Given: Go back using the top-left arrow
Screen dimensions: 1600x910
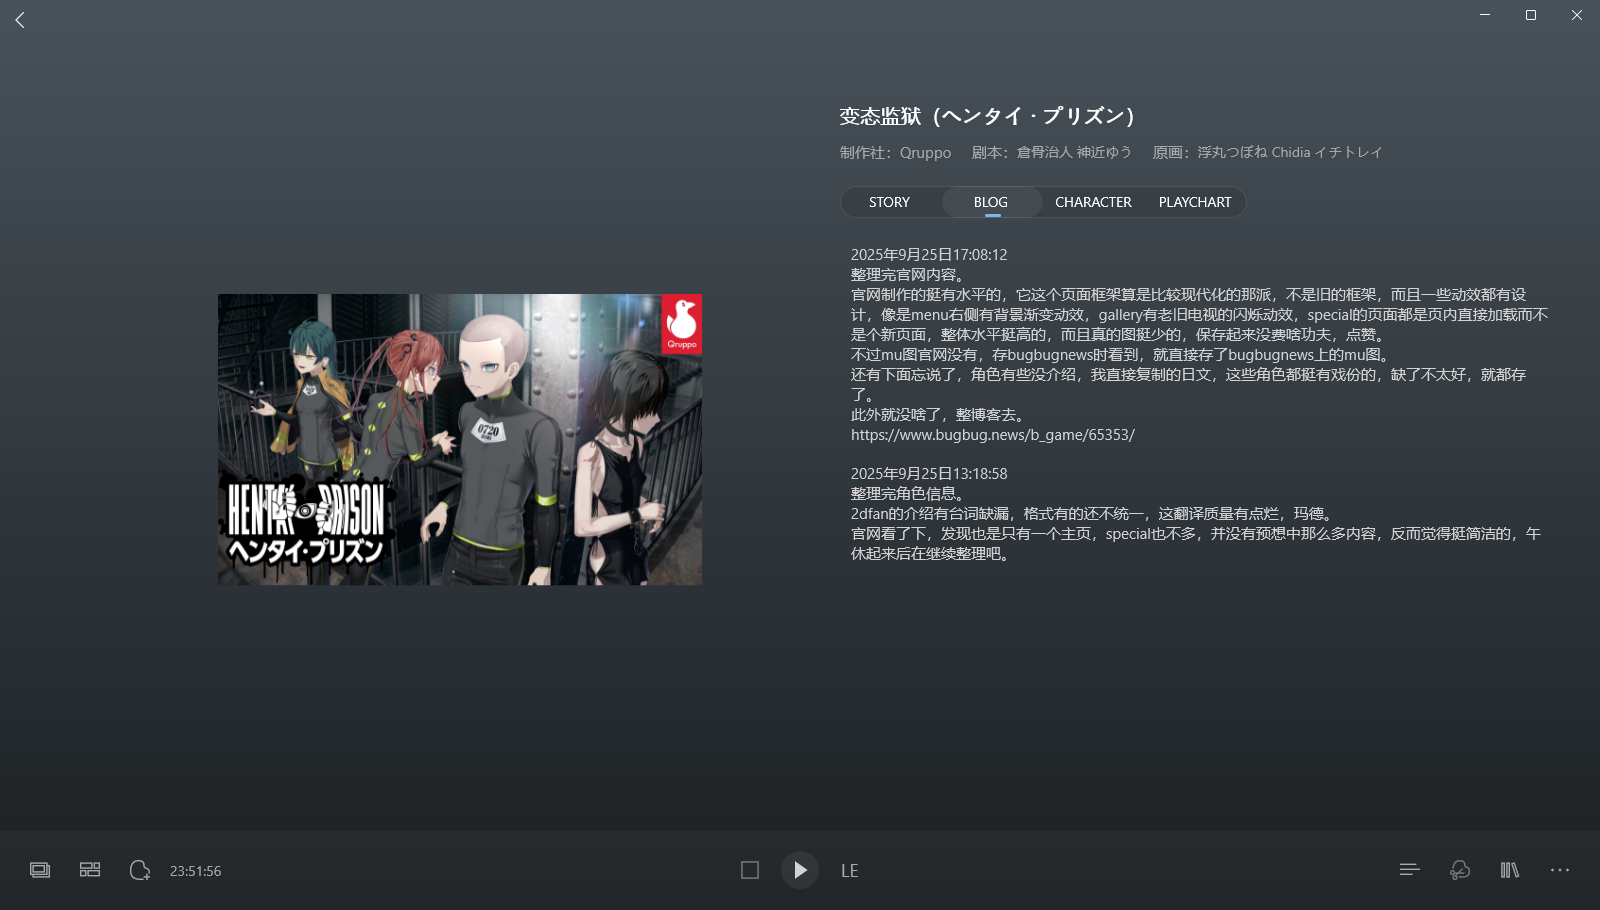Looking at the screenshot, I should [20, 20].
